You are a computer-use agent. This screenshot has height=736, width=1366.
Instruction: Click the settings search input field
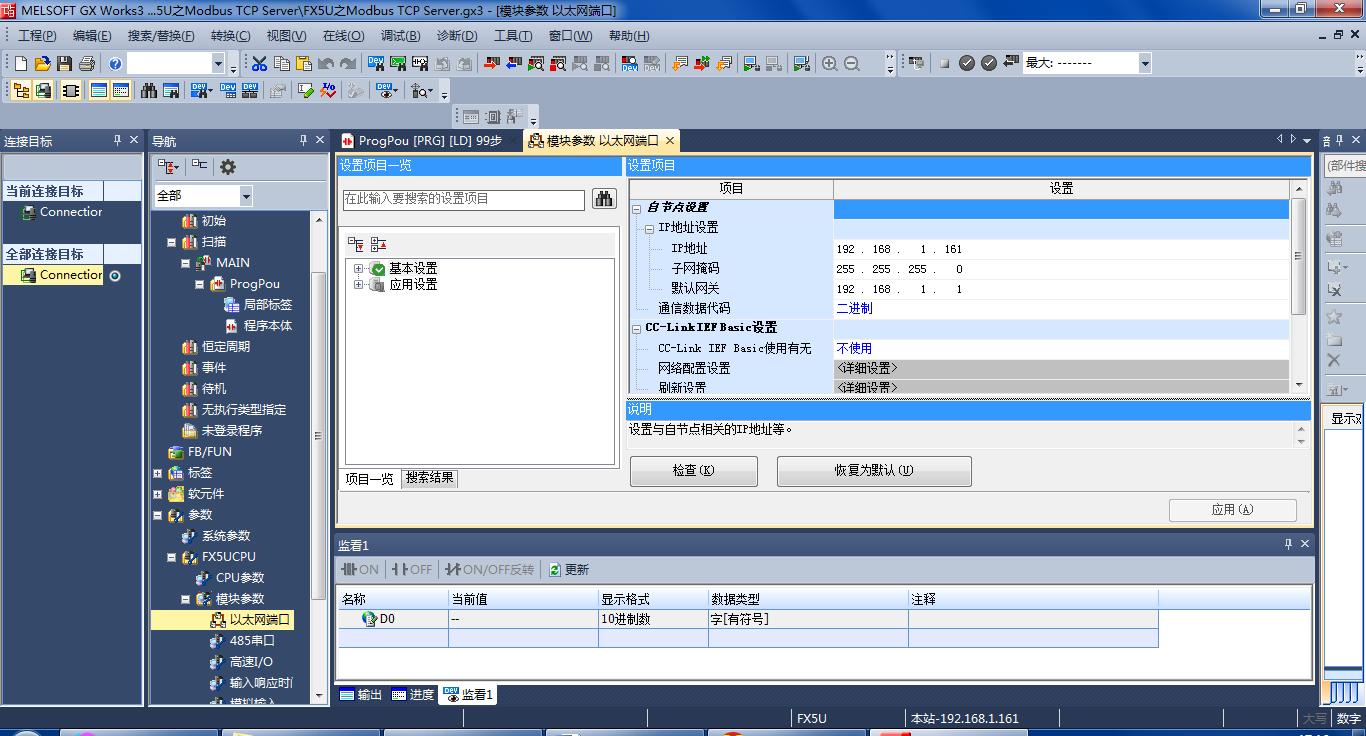tap(463, 199)
